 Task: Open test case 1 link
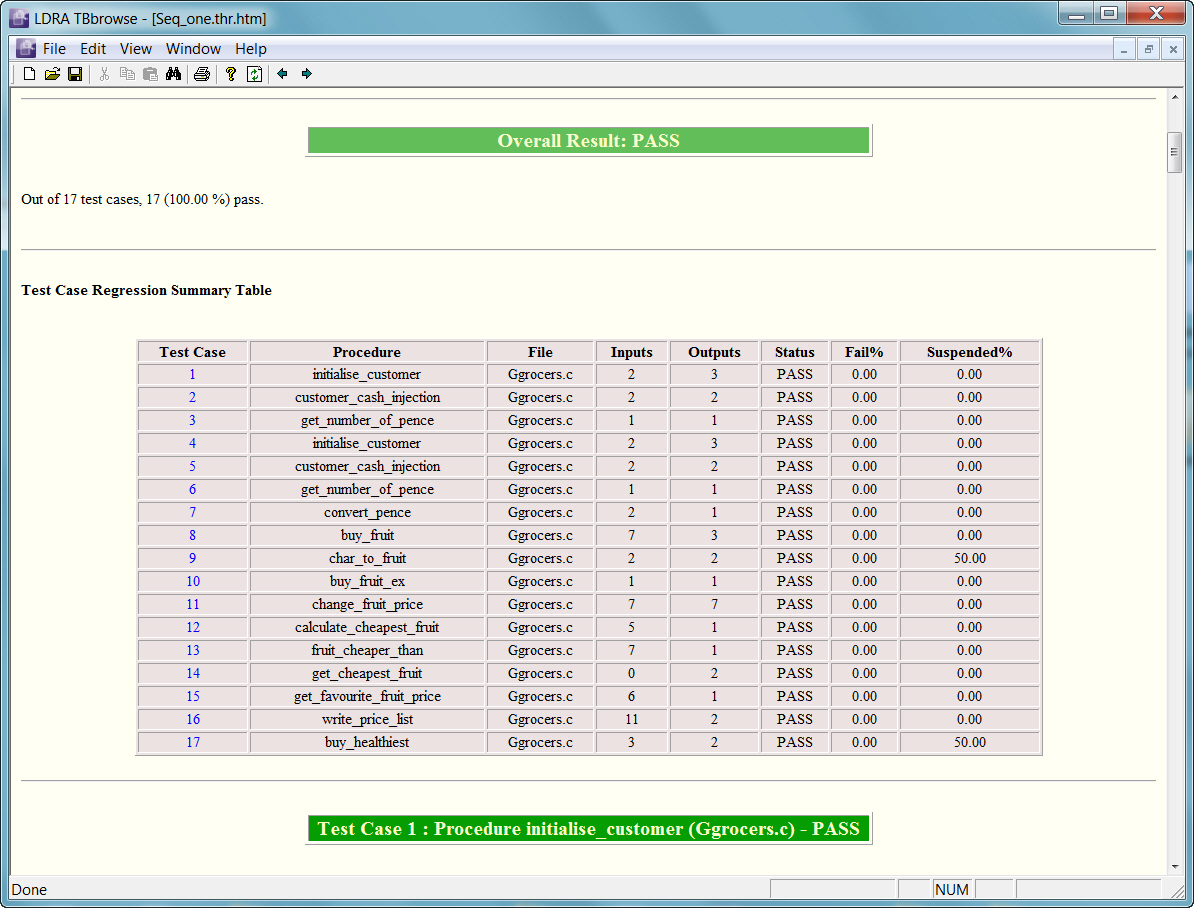click(192, 375)
